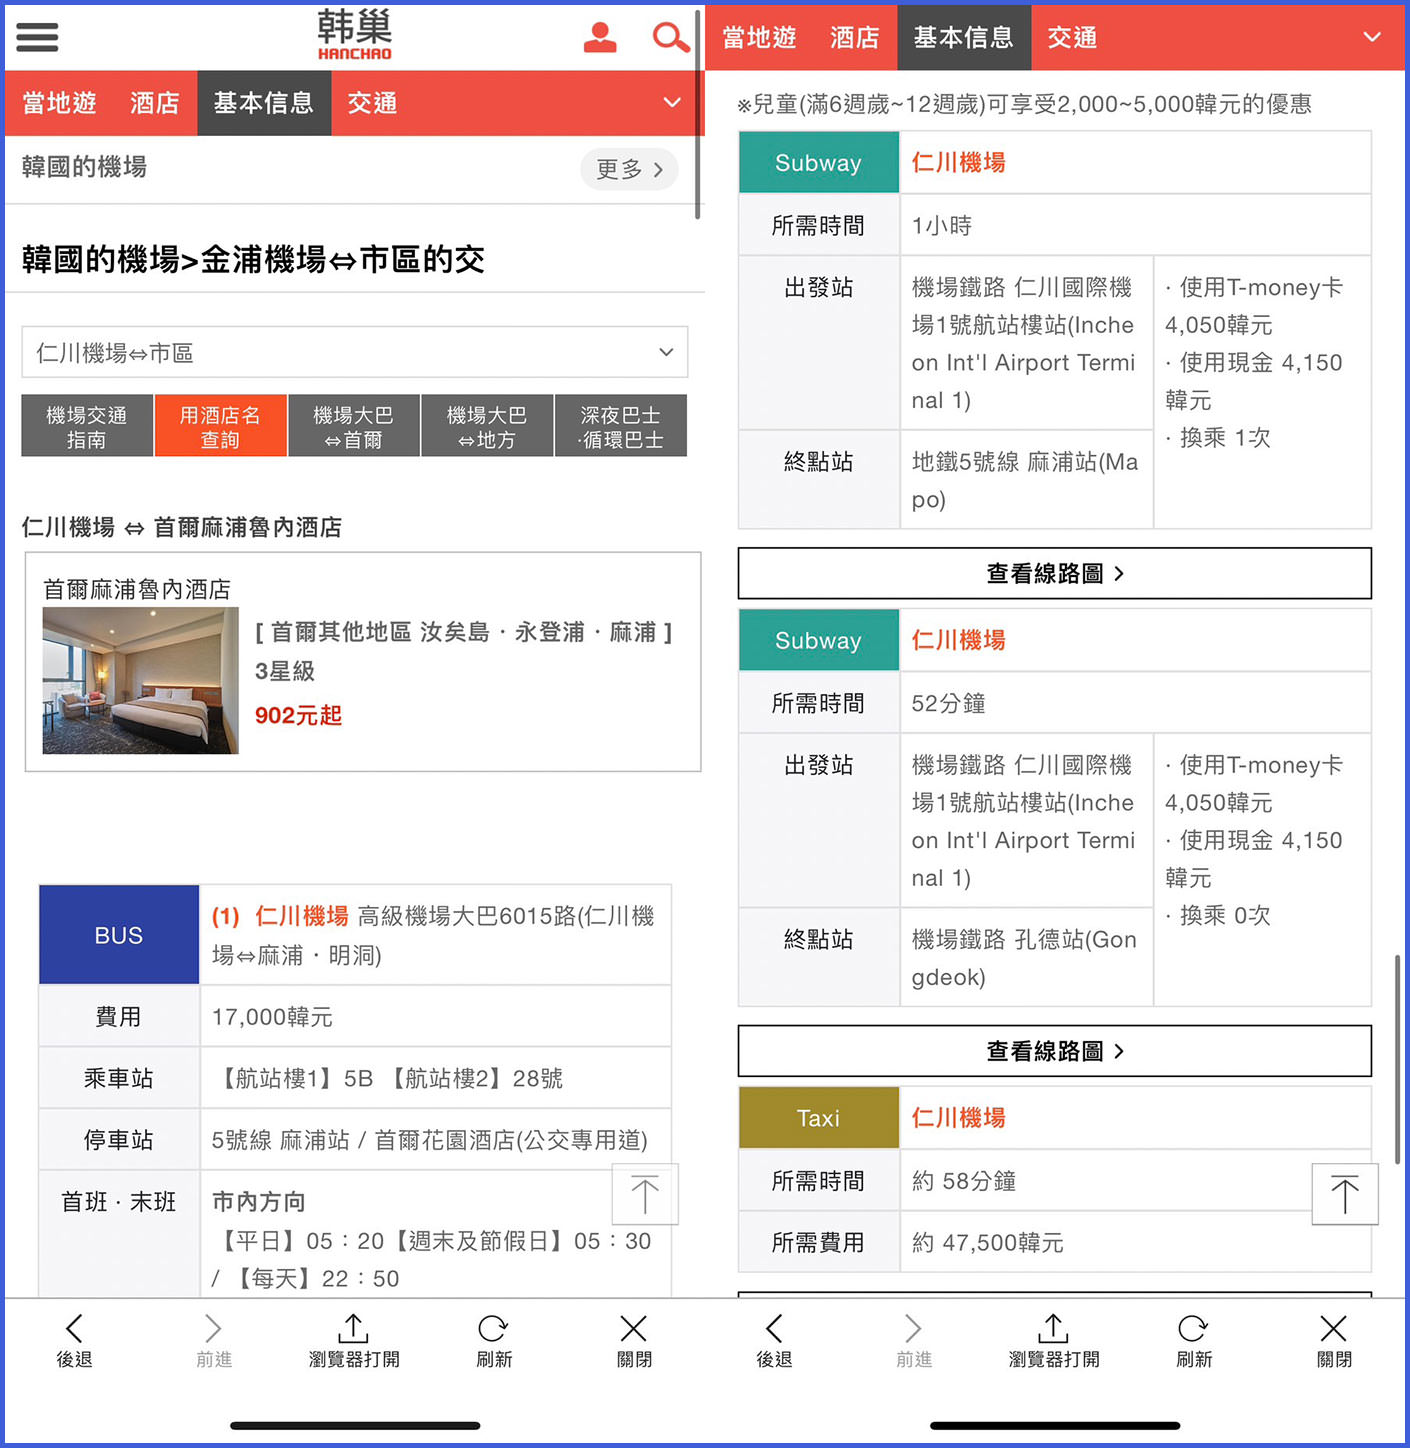
Task: Expand the chevron on the left red navigation bar
Action: 671,102
